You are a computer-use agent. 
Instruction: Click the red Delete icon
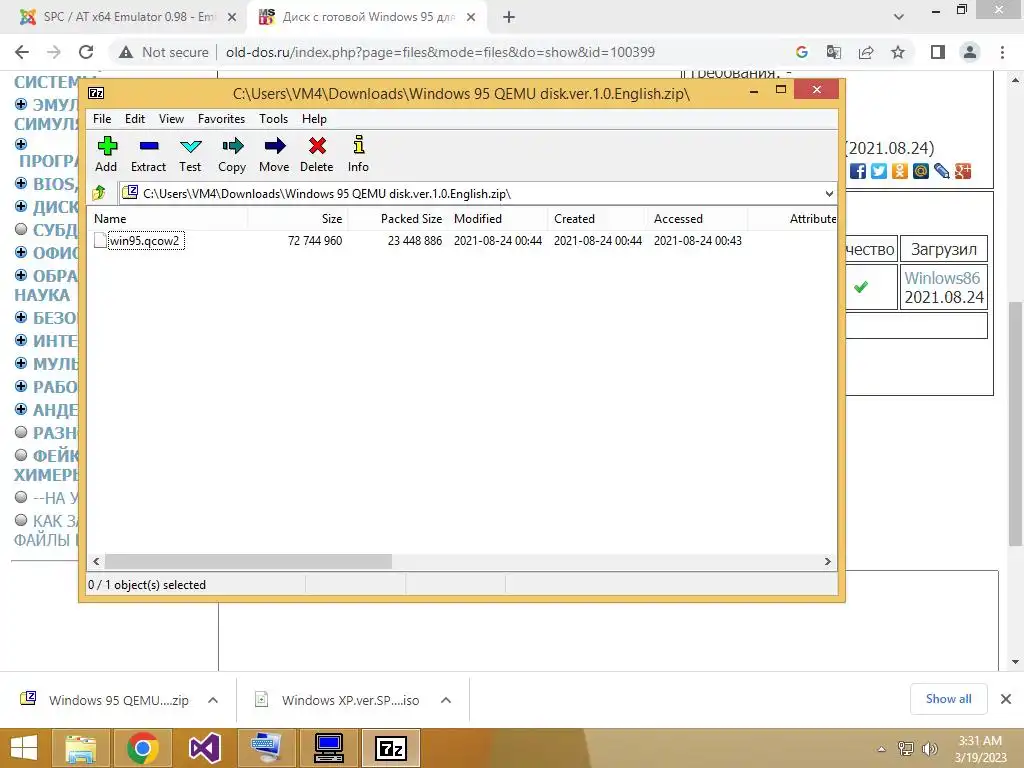click(317, 146)
